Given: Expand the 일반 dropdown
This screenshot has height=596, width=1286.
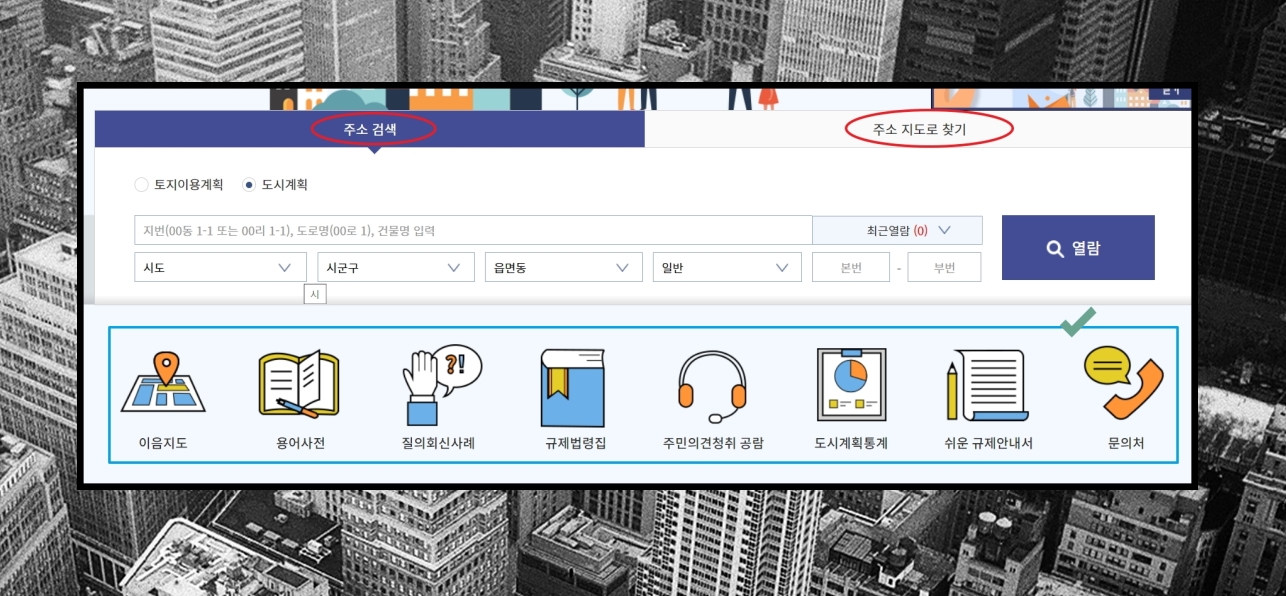Looking at the screenshot, I should point(727,267).
